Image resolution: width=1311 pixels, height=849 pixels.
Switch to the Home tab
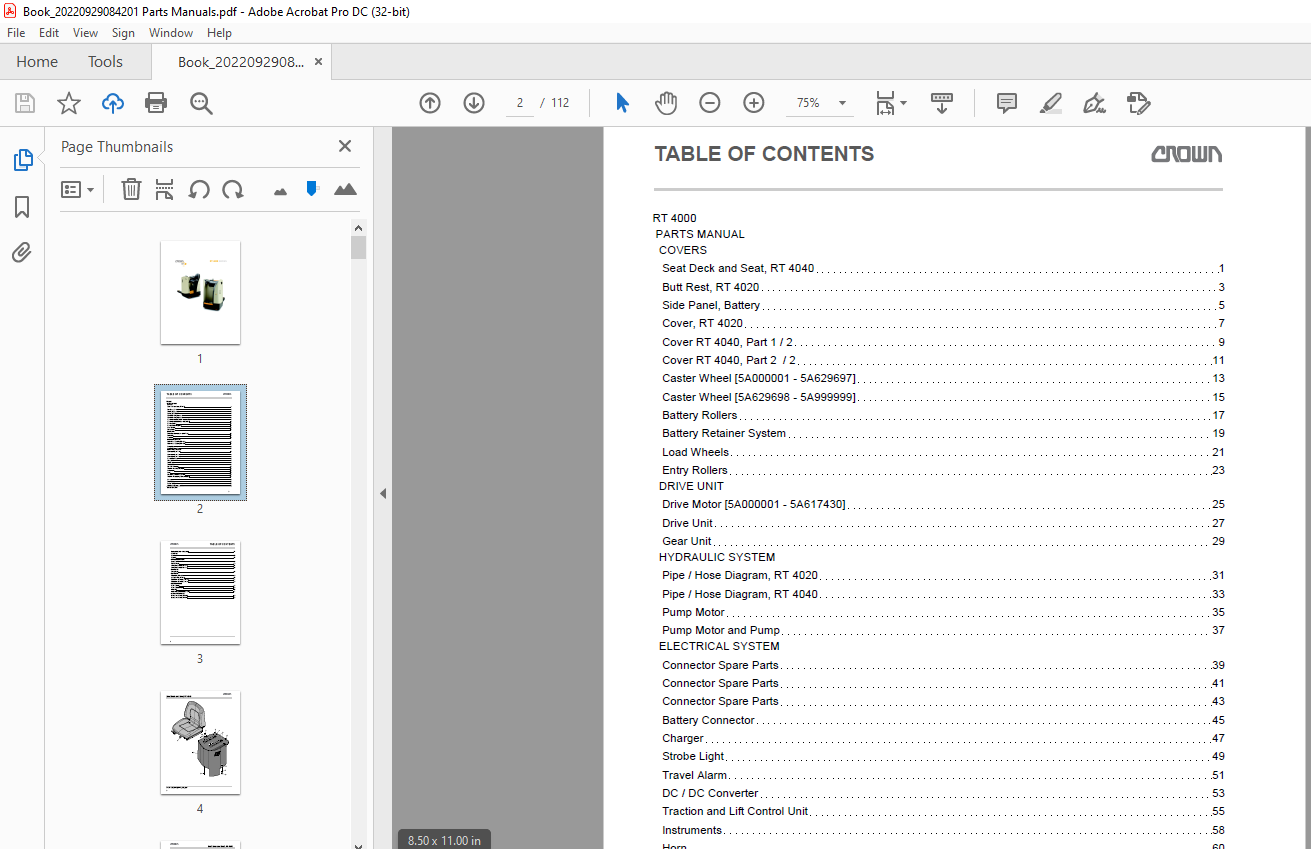[x=37, y=62]
